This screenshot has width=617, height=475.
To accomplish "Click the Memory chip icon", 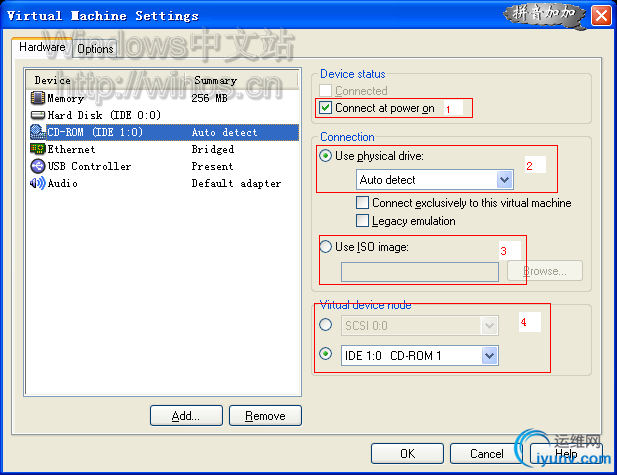I will 38,98.
